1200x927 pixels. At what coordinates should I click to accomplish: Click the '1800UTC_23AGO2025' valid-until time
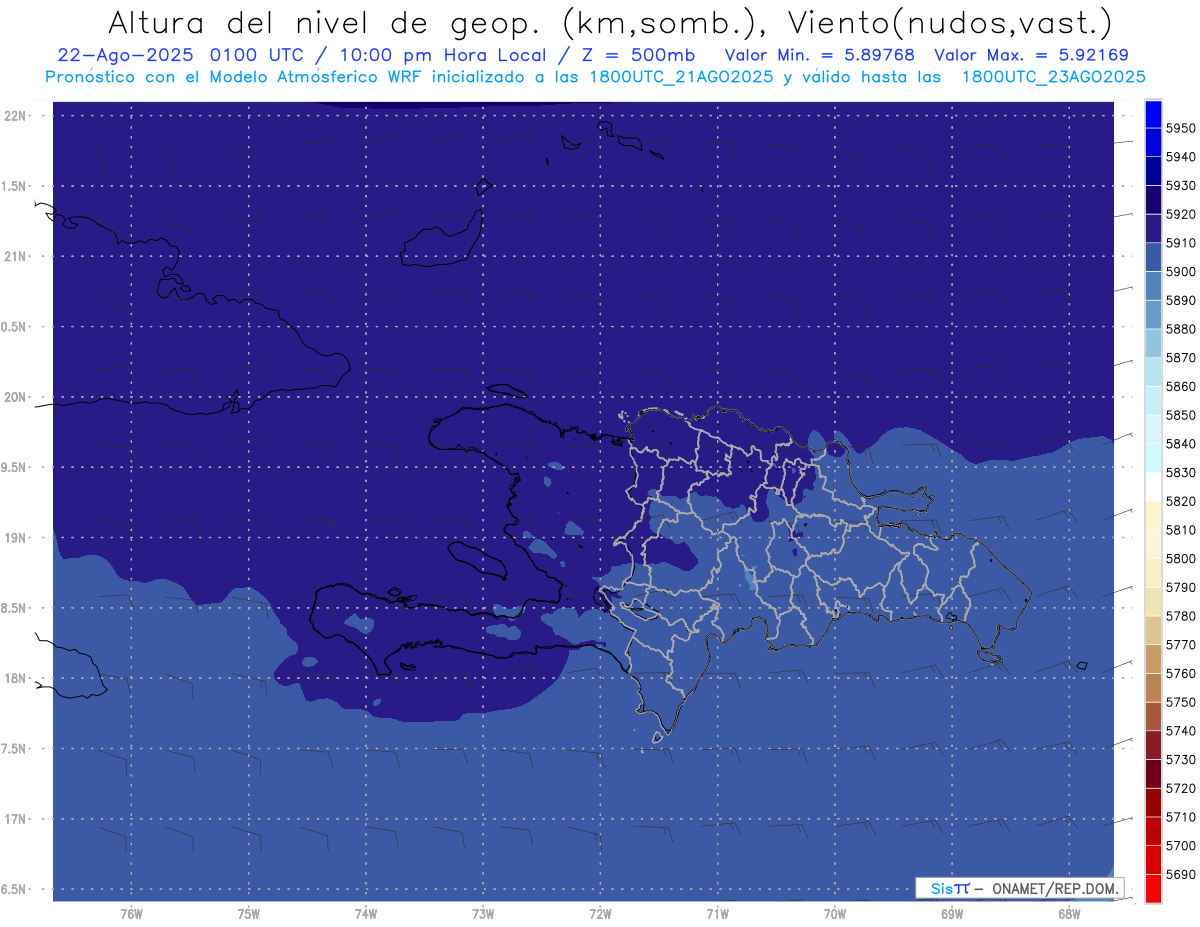[x=1053, y=77]
